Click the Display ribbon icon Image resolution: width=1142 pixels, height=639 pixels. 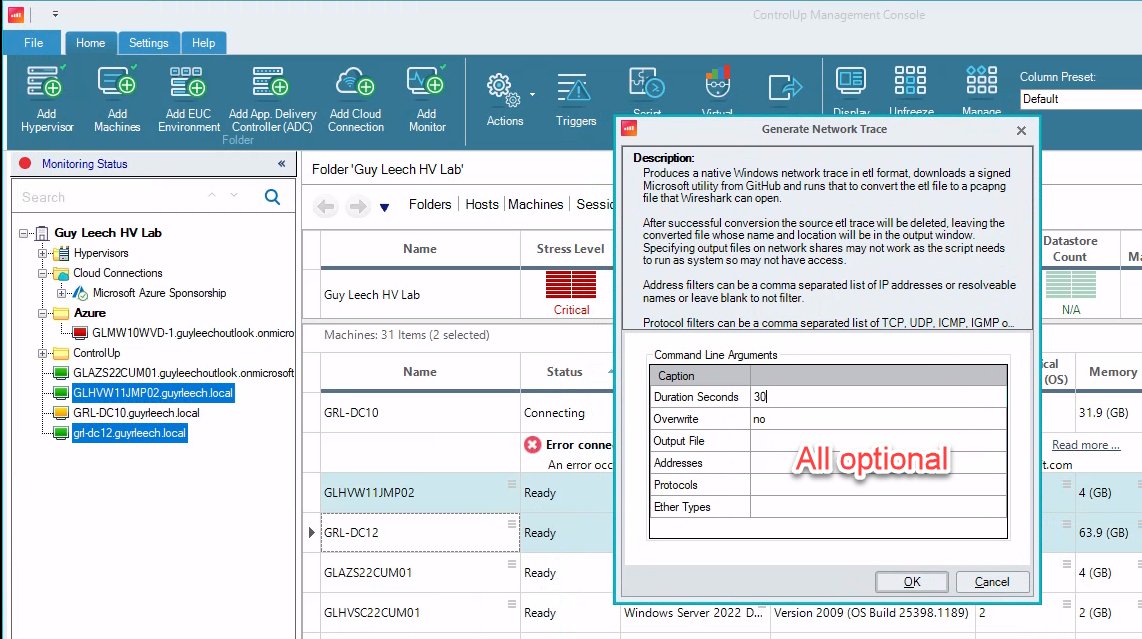coord(851,82)
